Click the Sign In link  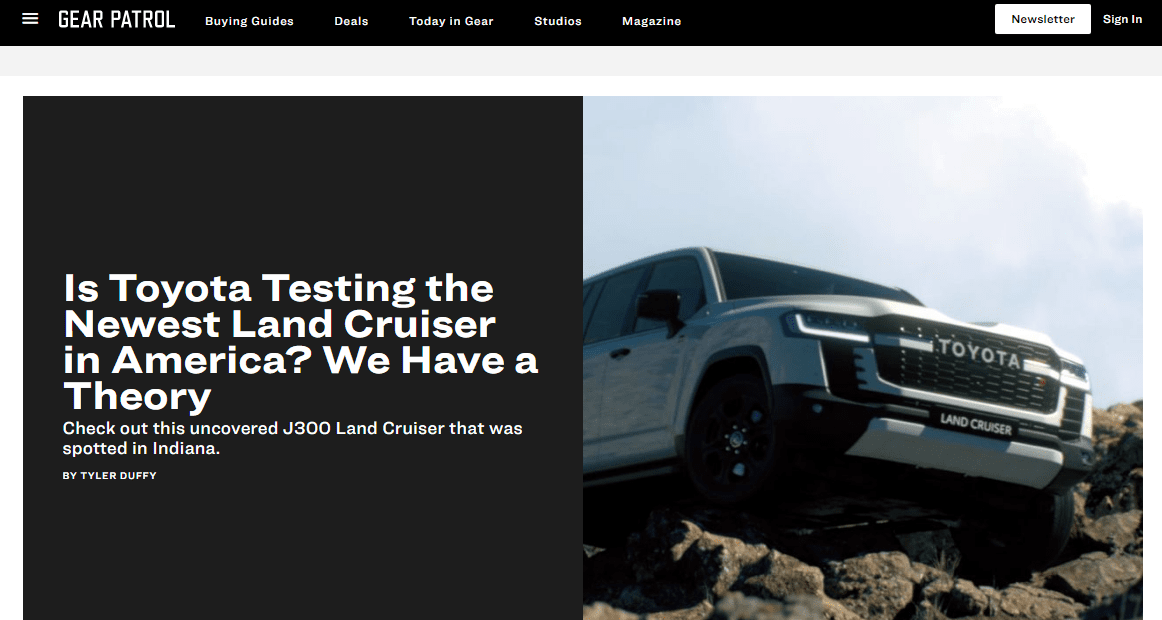click(x=1122, y=19)
